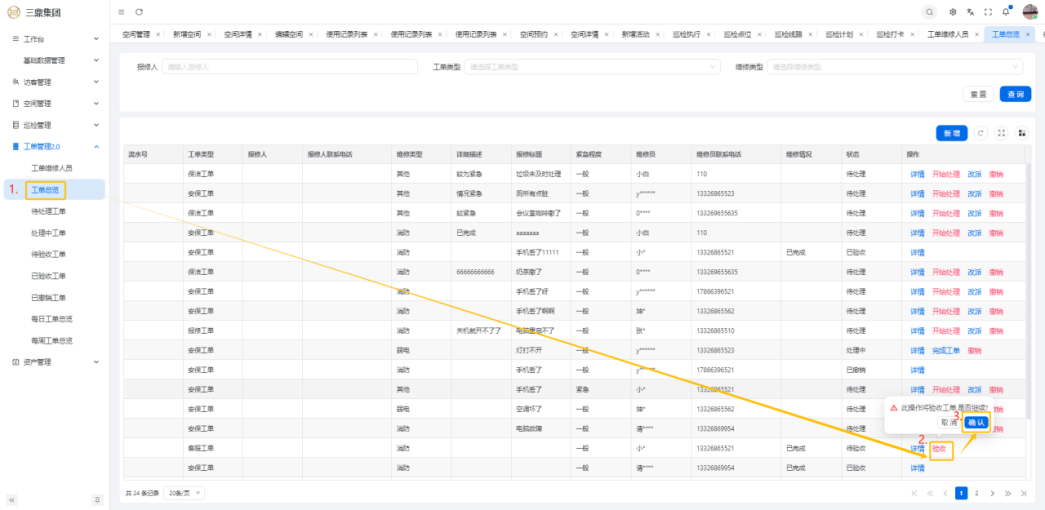Click the 报修人 input field
Image resolution: width=1045 pixels, height=510 pixels.
[x=289, y=67]
